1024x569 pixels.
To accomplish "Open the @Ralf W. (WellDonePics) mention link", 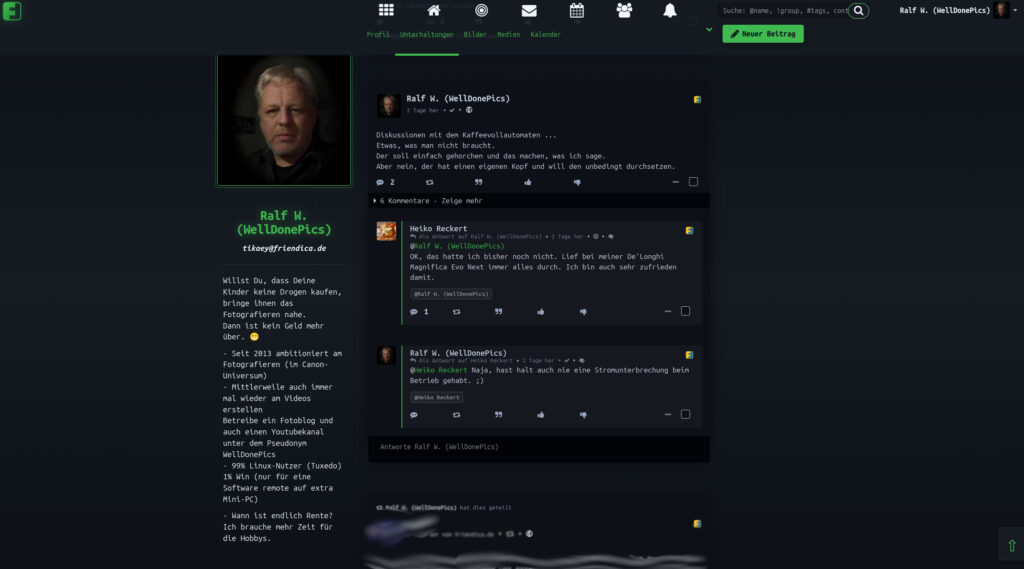I will point(457,246).
